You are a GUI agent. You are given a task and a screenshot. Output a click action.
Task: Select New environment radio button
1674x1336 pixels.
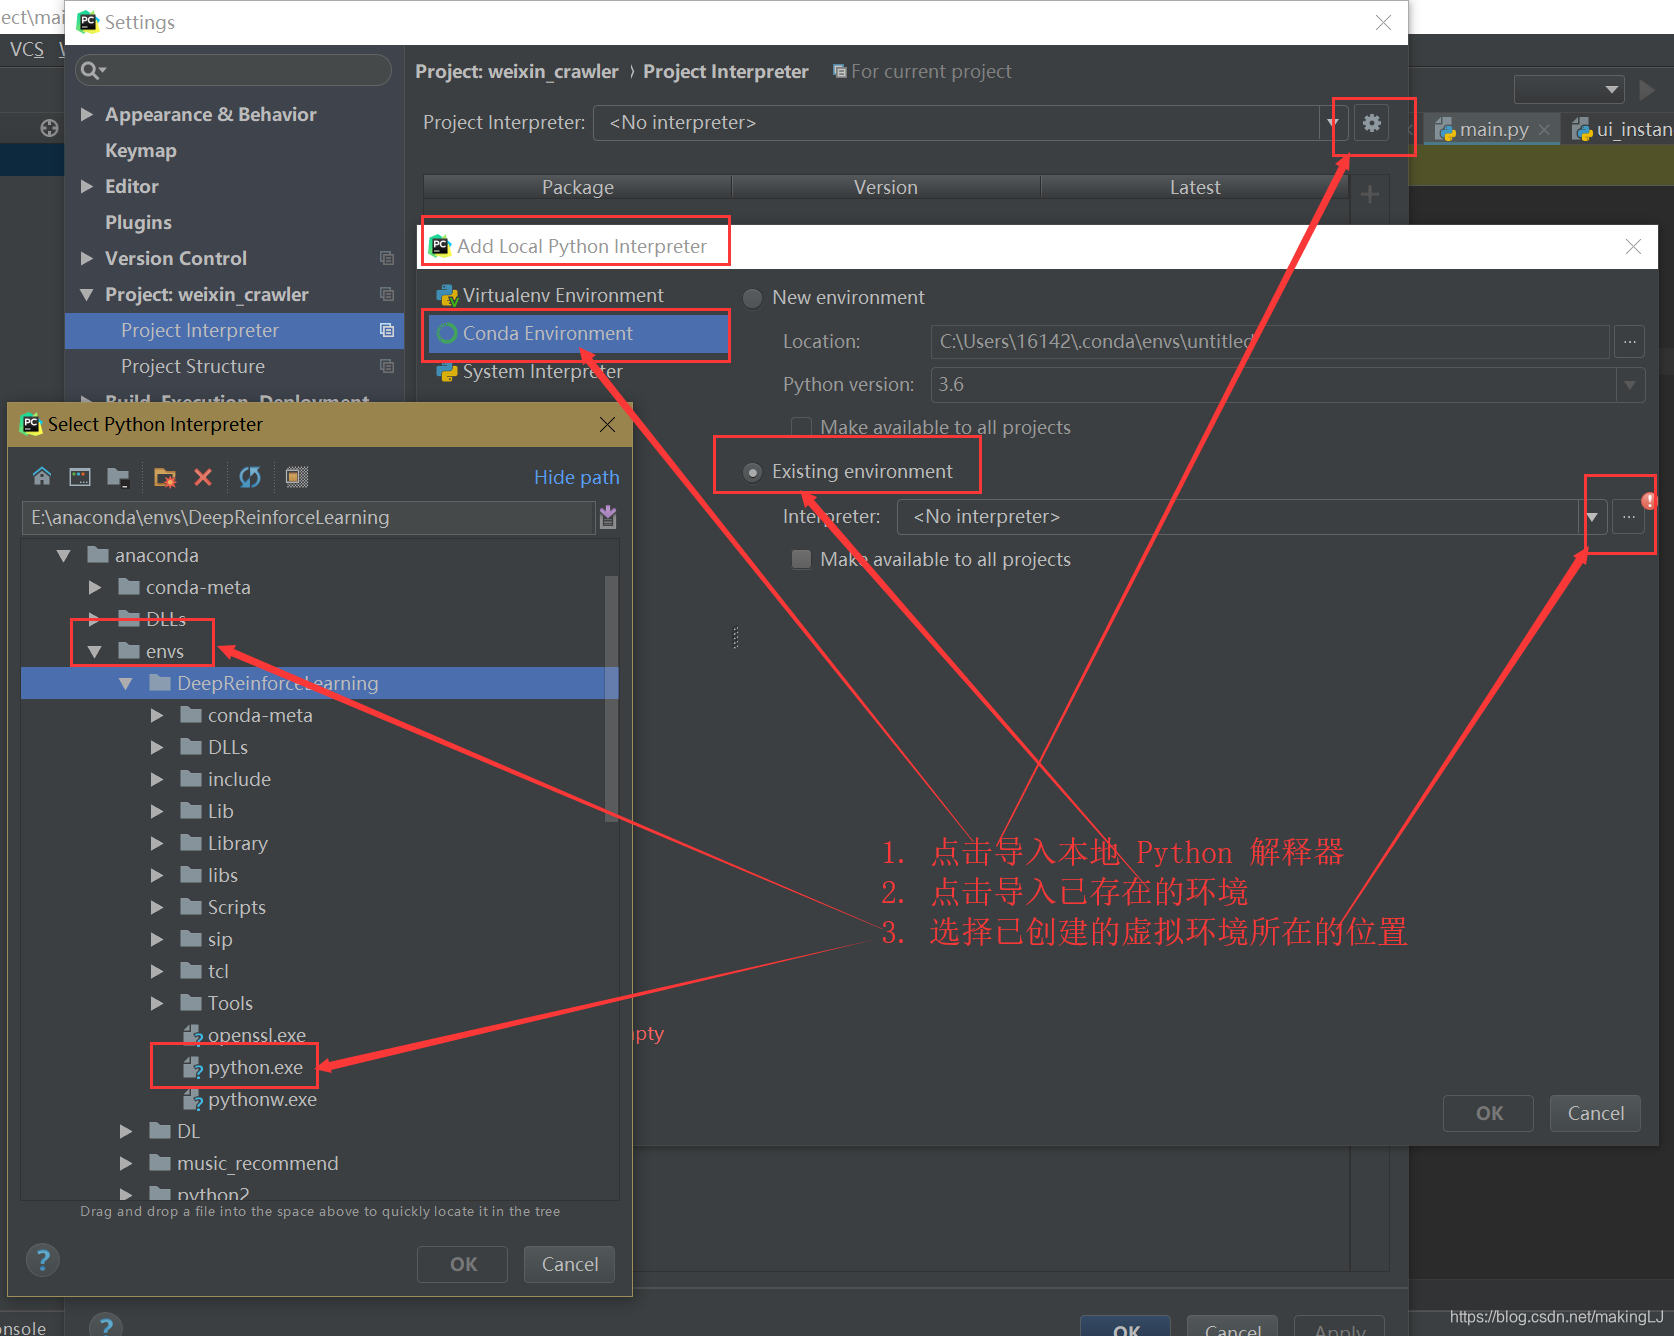753,298
